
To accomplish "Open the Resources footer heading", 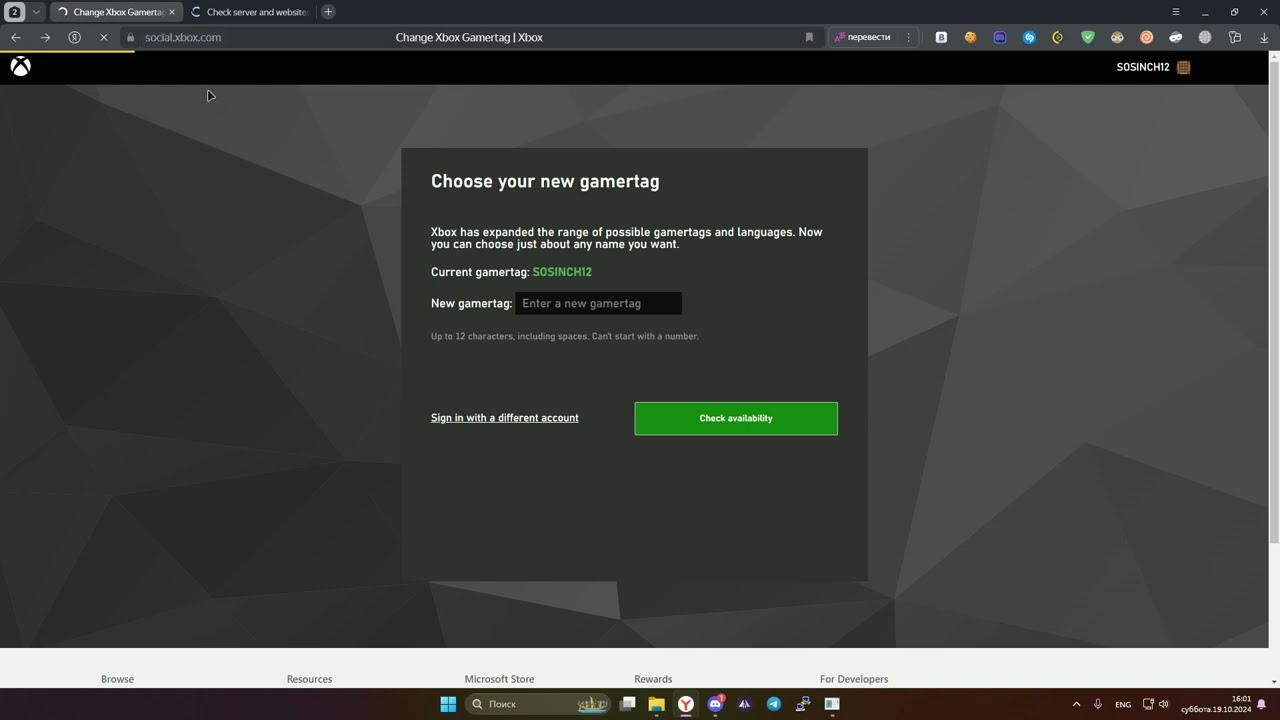I will point(309,679).
